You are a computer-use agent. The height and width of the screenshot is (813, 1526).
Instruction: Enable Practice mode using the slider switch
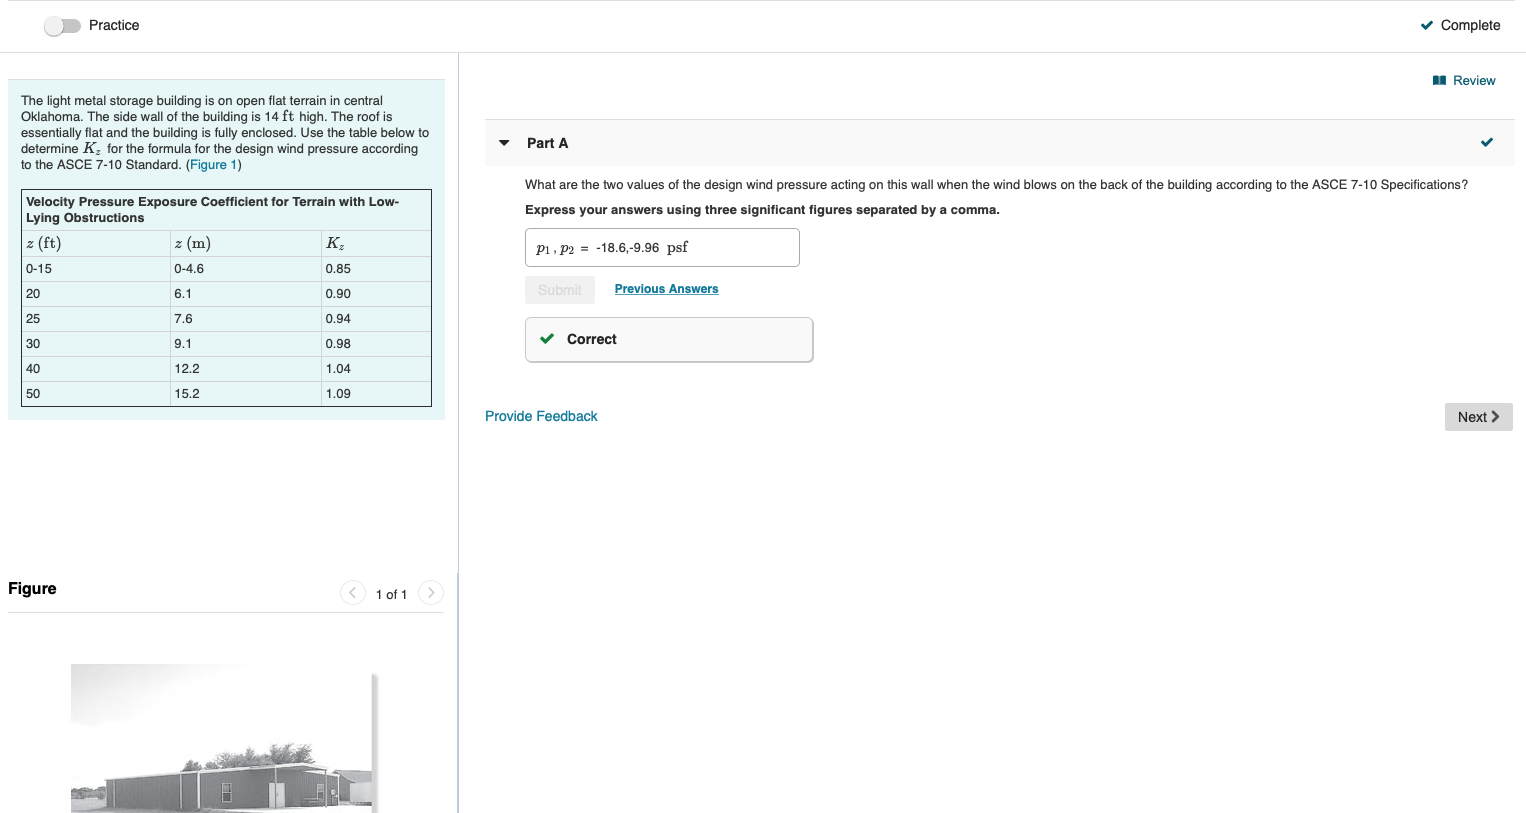pyautogui.click(x=63, y=26)
